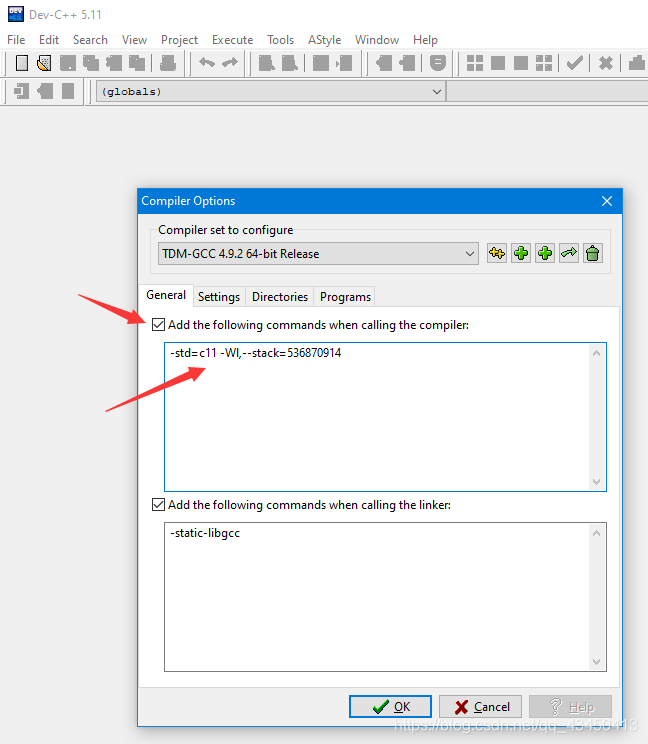Viewport: 648px width, 744px height.
Task: Click the Indent toolbar icon
Action: (x=321, y=63)
